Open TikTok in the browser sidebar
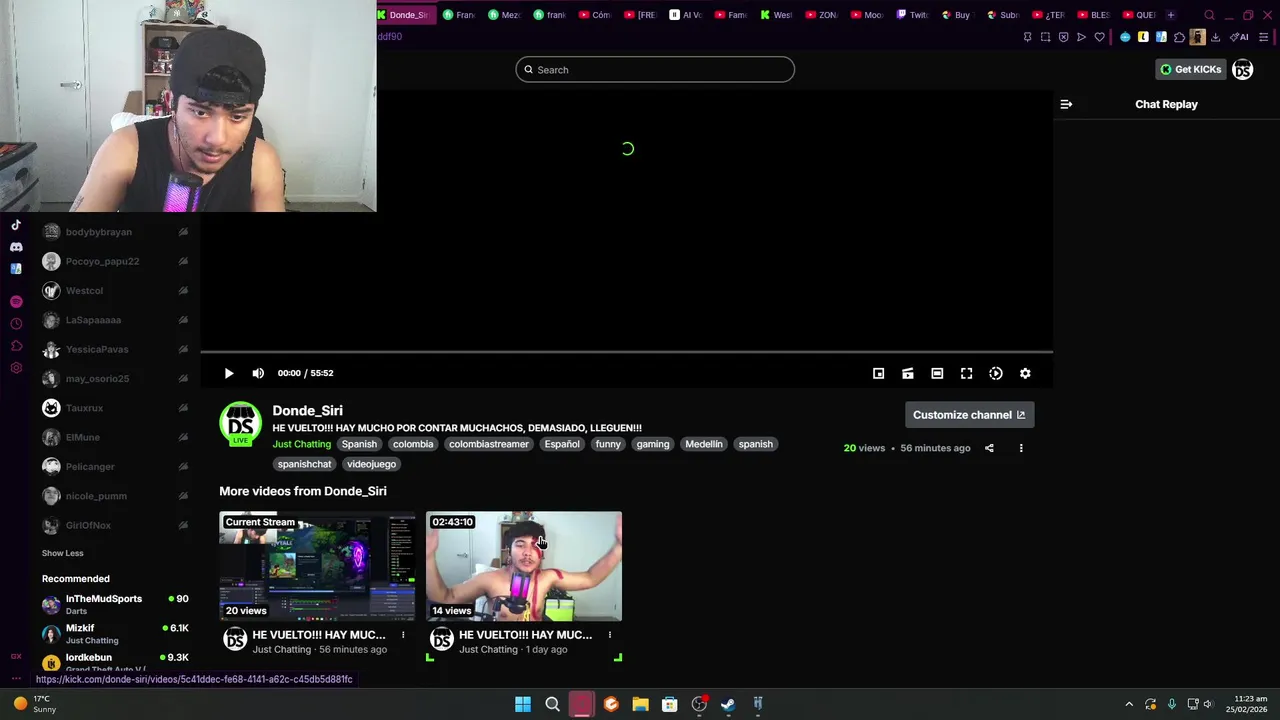1280x720 pixels. [16, 225]
